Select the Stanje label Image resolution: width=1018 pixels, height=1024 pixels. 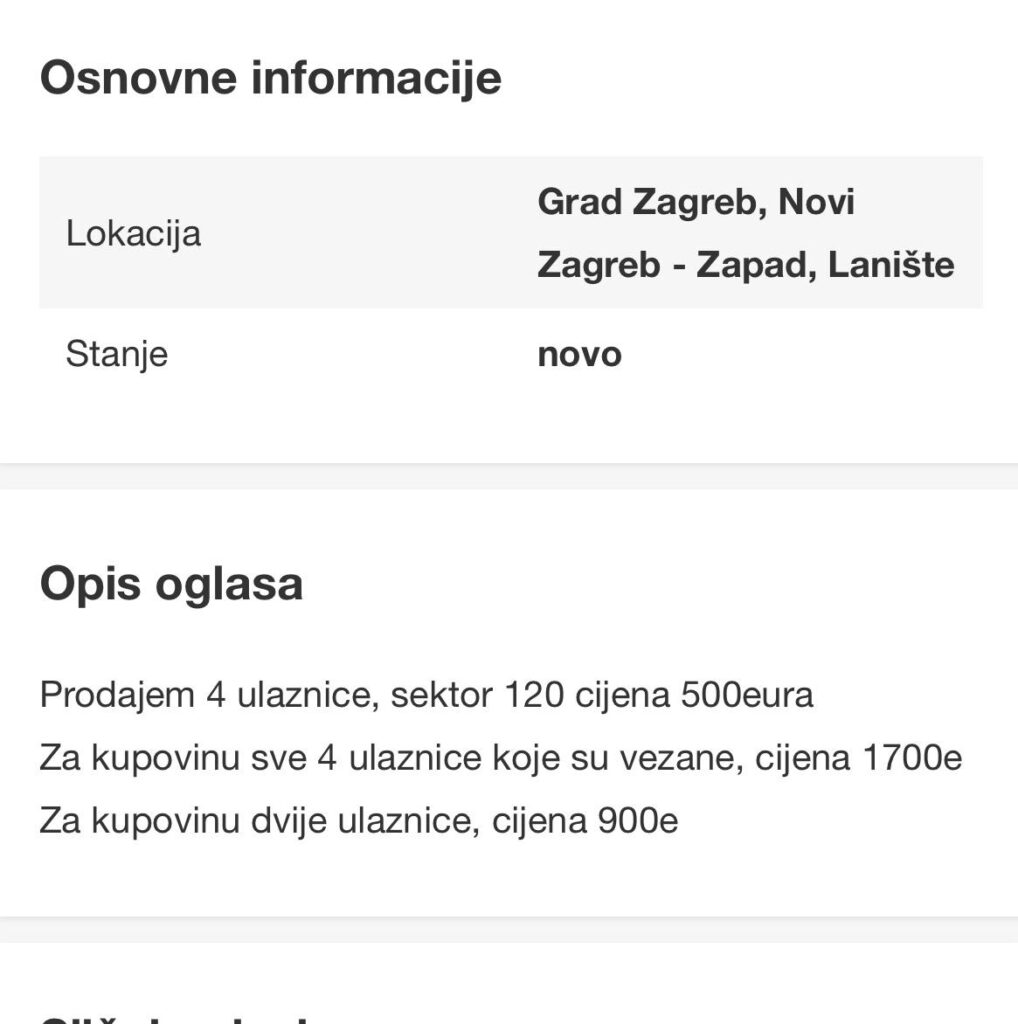click(x=117, y=355)
